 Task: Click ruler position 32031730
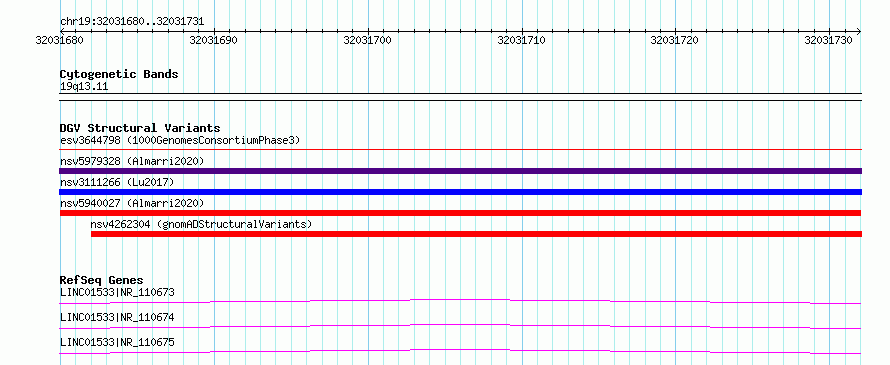pyautogui.click(x=828, y=40)
